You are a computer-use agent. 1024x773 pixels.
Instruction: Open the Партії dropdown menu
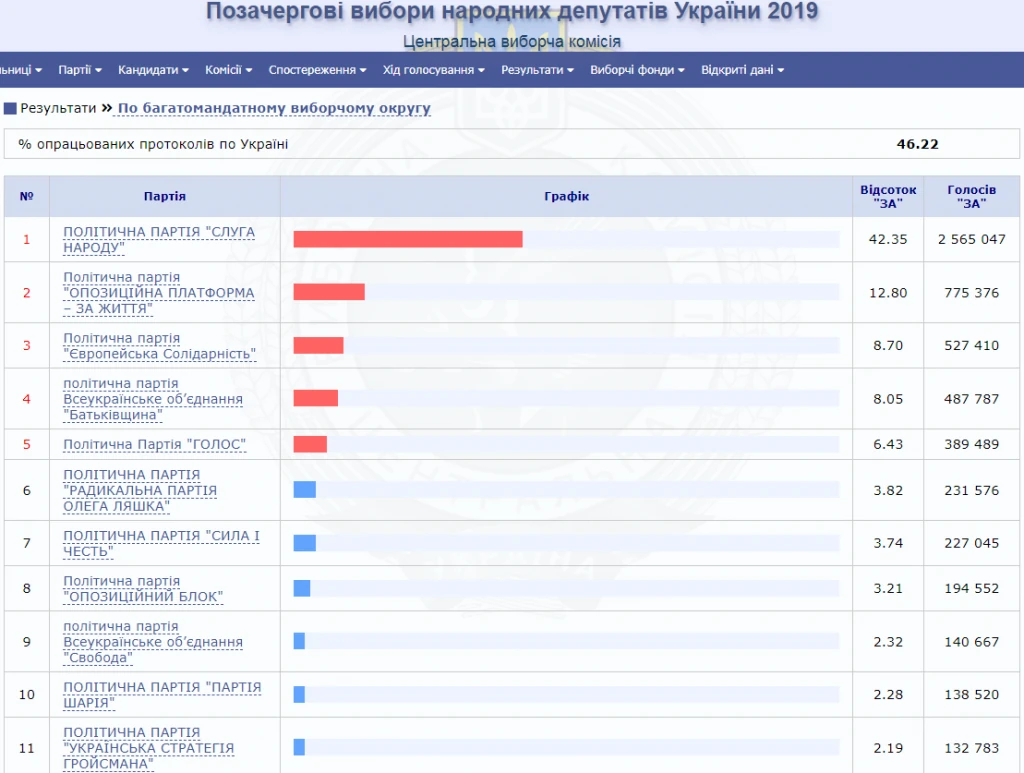(x=80, y=70)
